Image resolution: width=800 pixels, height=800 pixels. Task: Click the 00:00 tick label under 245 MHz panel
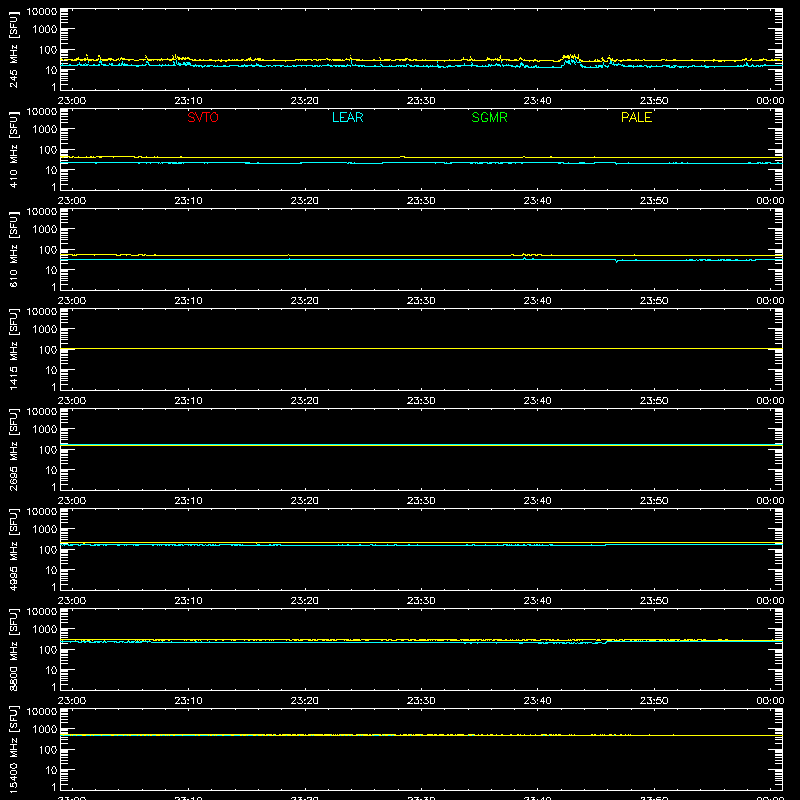point(770,101)
